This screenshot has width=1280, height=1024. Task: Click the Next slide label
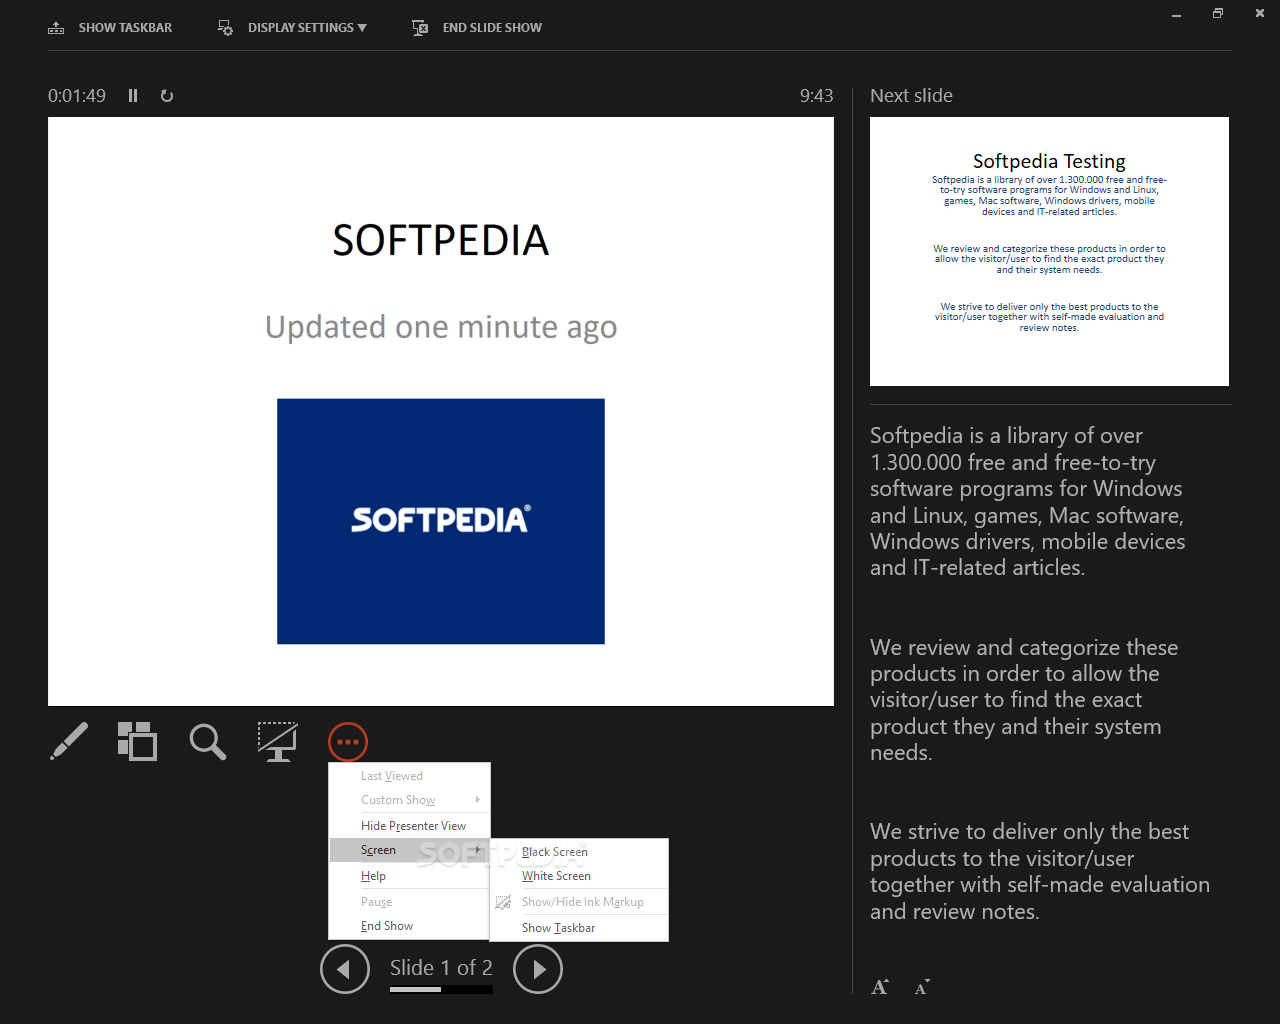tap(911, 96)
